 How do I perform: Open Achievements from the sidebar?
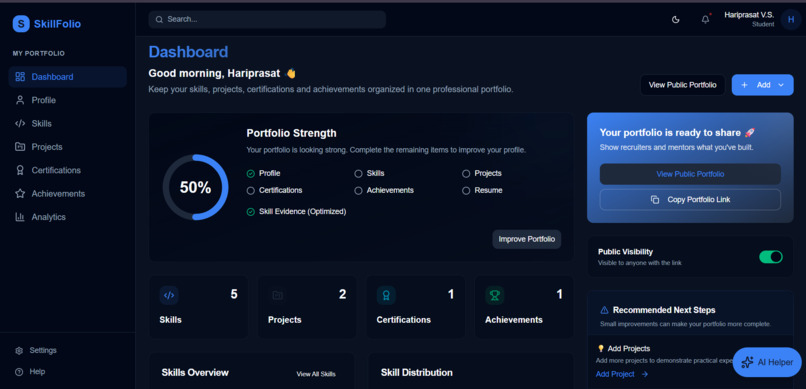tap(67, 194)
